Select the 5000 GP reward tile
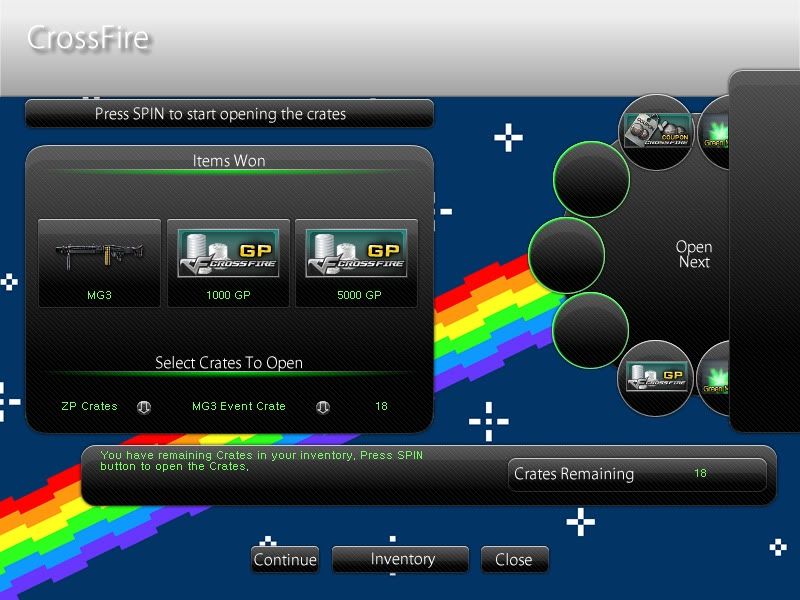This screenshot has height=600, width=800. (x=356, y=263)
